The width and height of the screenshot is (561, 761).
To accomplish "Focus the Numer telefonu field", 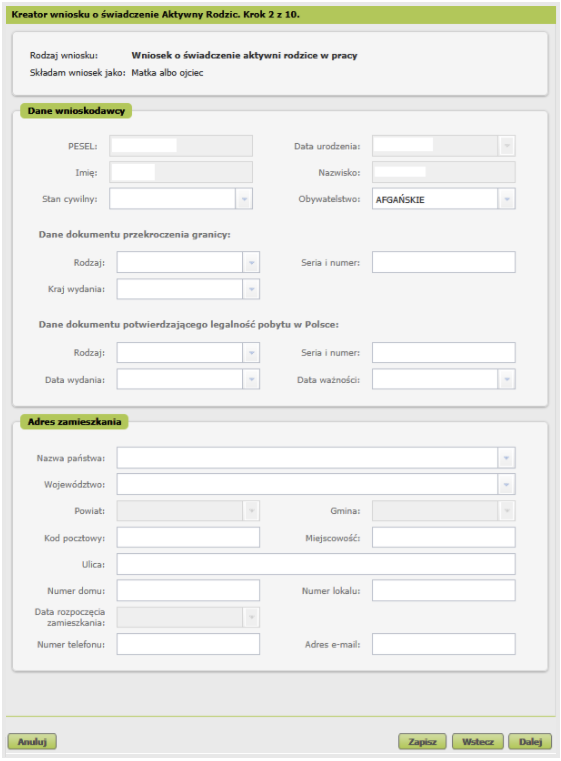I will click(188, 644).
